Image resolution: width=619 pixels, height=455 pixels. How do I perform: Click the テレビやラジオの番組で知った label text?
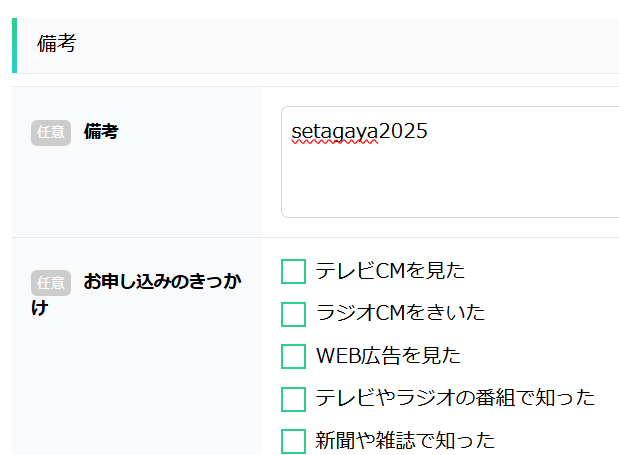click(x=455, y=399)
